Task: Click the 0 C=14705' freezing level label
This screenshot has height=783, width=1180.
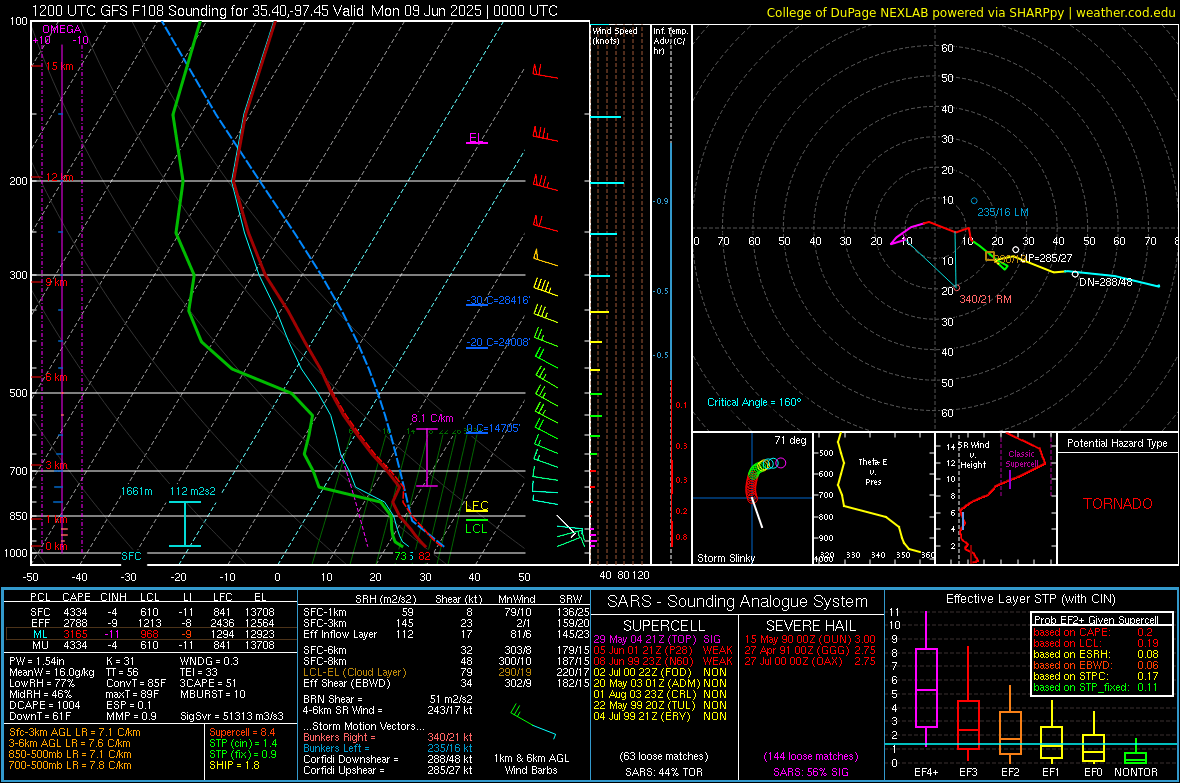Action: [x=493, y=428]
